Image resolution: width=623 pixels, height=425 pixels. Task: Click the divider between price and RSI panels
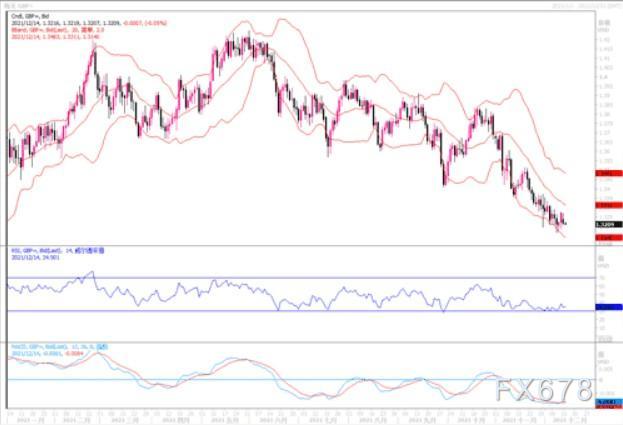point(301,245)
